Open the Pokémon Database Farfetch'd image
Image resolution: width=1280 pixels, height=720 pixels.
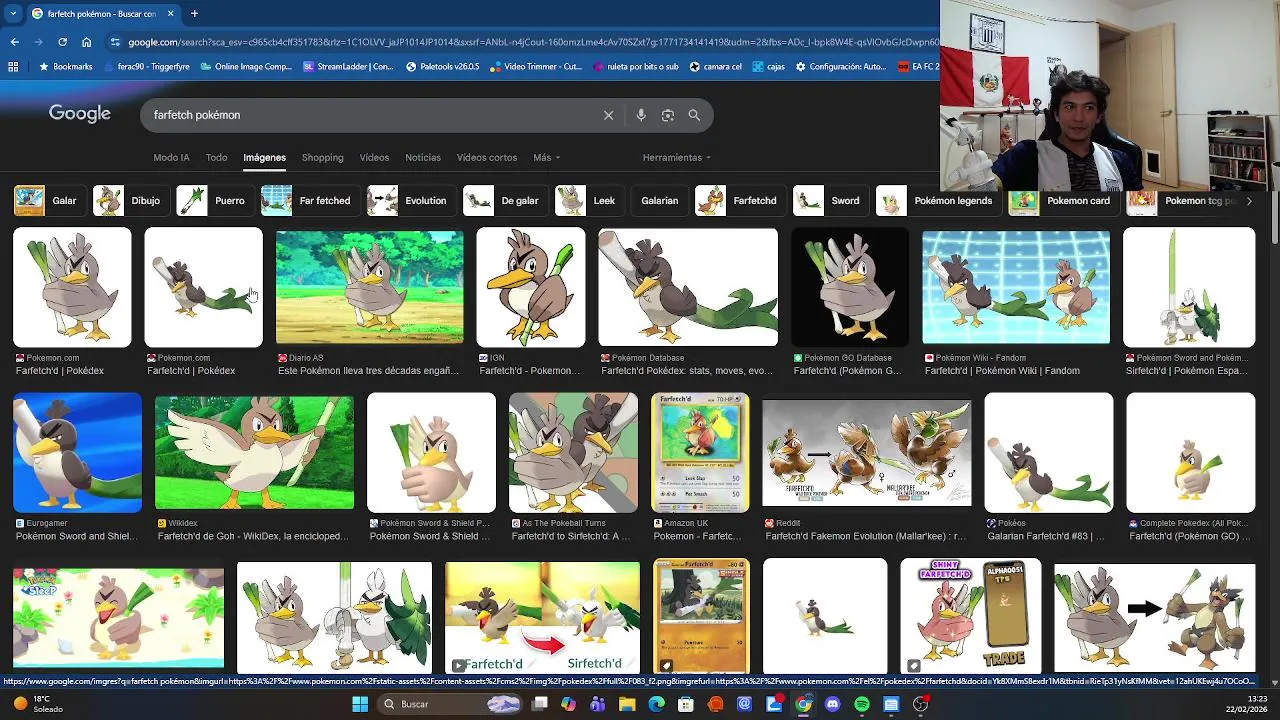click(x=688, y=288)
